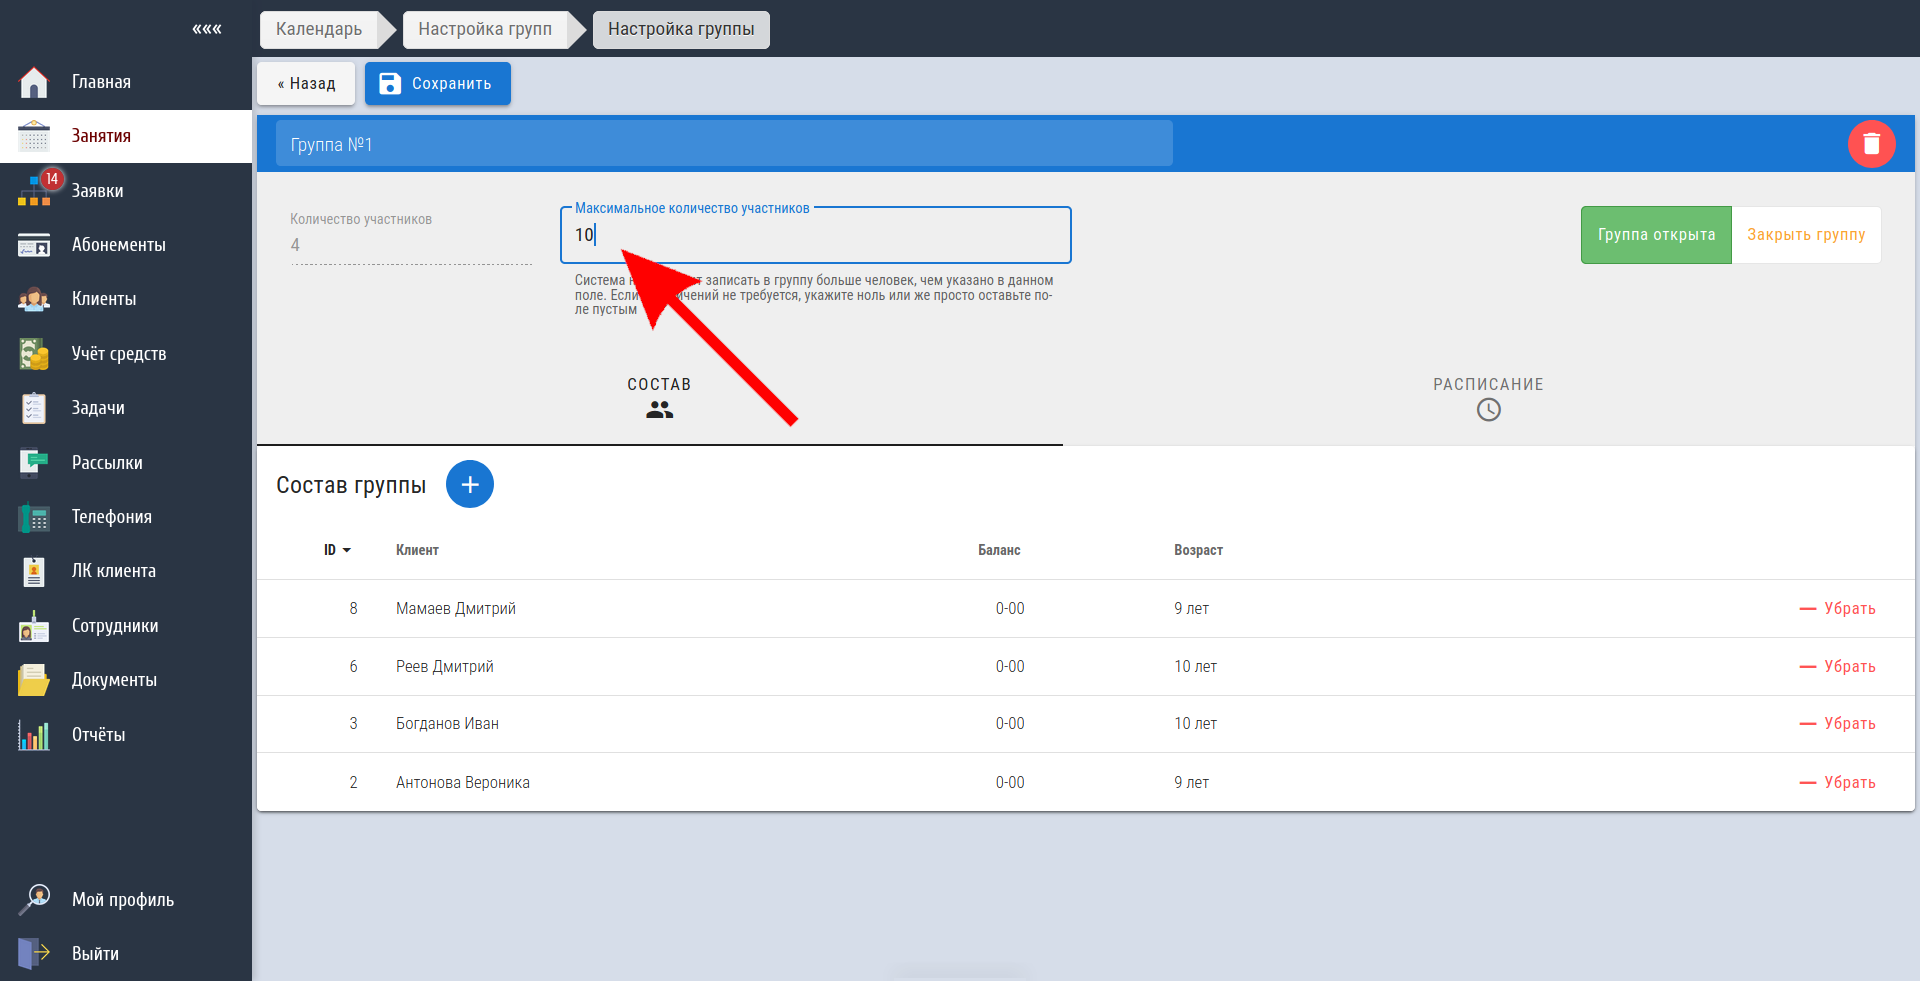Select client name Богданов Иван
The image size is (1920, 981).
(447, 723)
